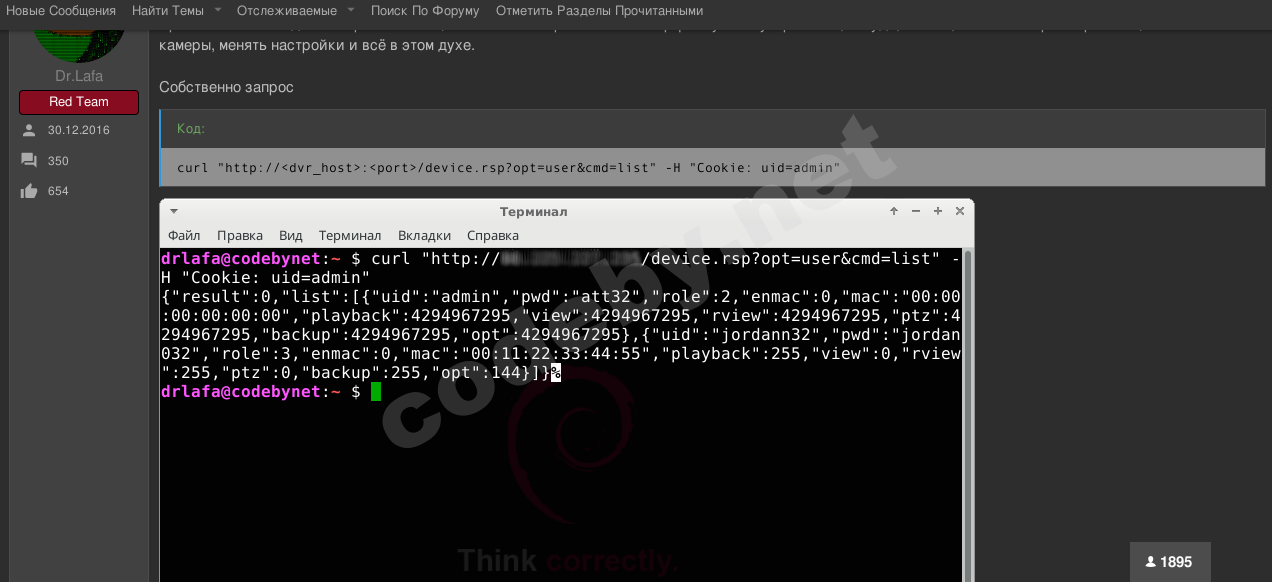Close the Терминал window
1272x582 pixels.
(x=960, y=211)
